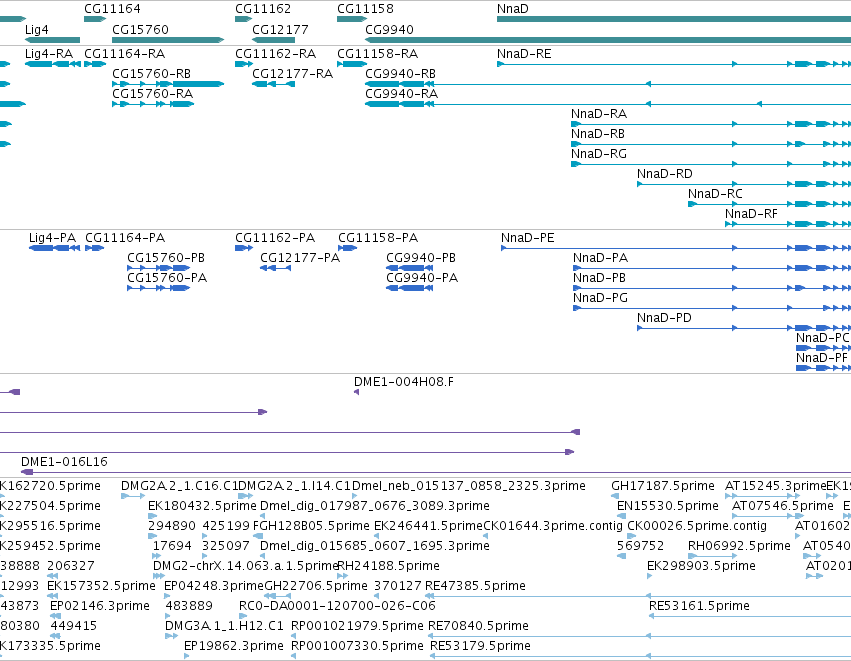Click EST RP001007330.5prime
Screen dimensions: 851x661
[294, 656]
